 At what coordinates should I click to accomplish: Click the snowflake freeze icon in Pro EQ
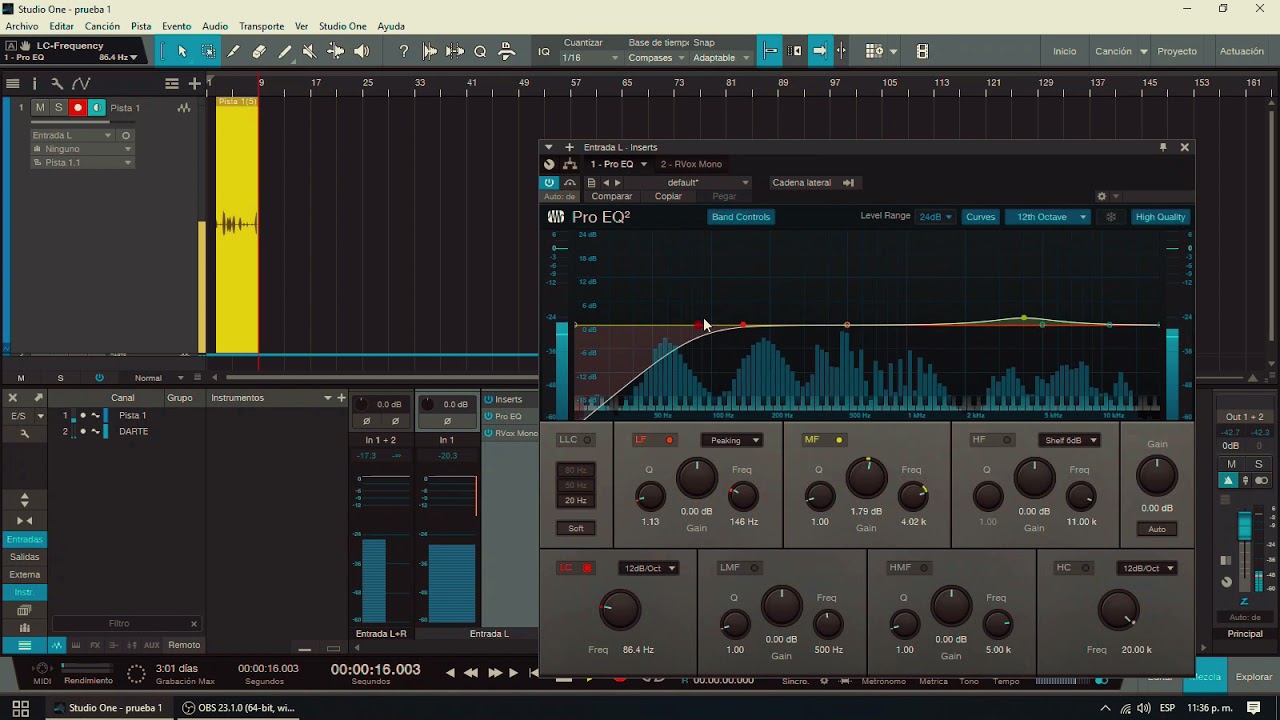1110,217
